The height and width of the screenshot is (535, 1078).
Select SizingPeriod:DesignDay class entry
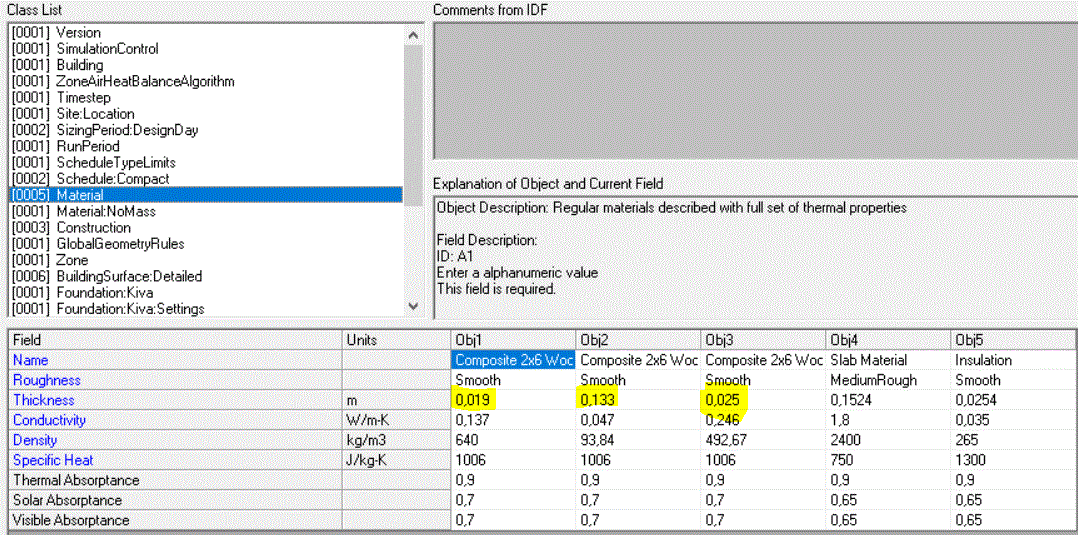(x=206, y=130)
